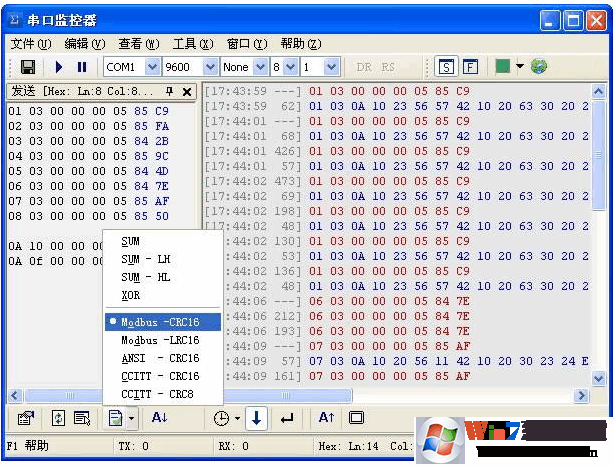Select SUM - HL checksum option
This screenshot has height=466, width=614.
pyautogui.click(x=163, y=277)
